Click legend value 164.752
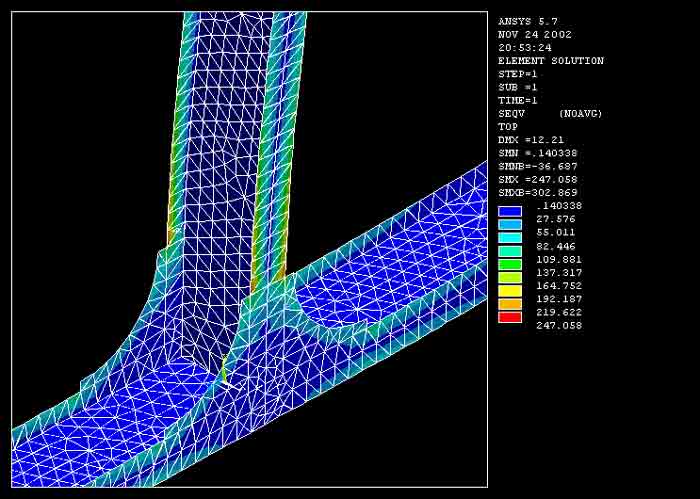The image size is (700, 499). [559, 286]
